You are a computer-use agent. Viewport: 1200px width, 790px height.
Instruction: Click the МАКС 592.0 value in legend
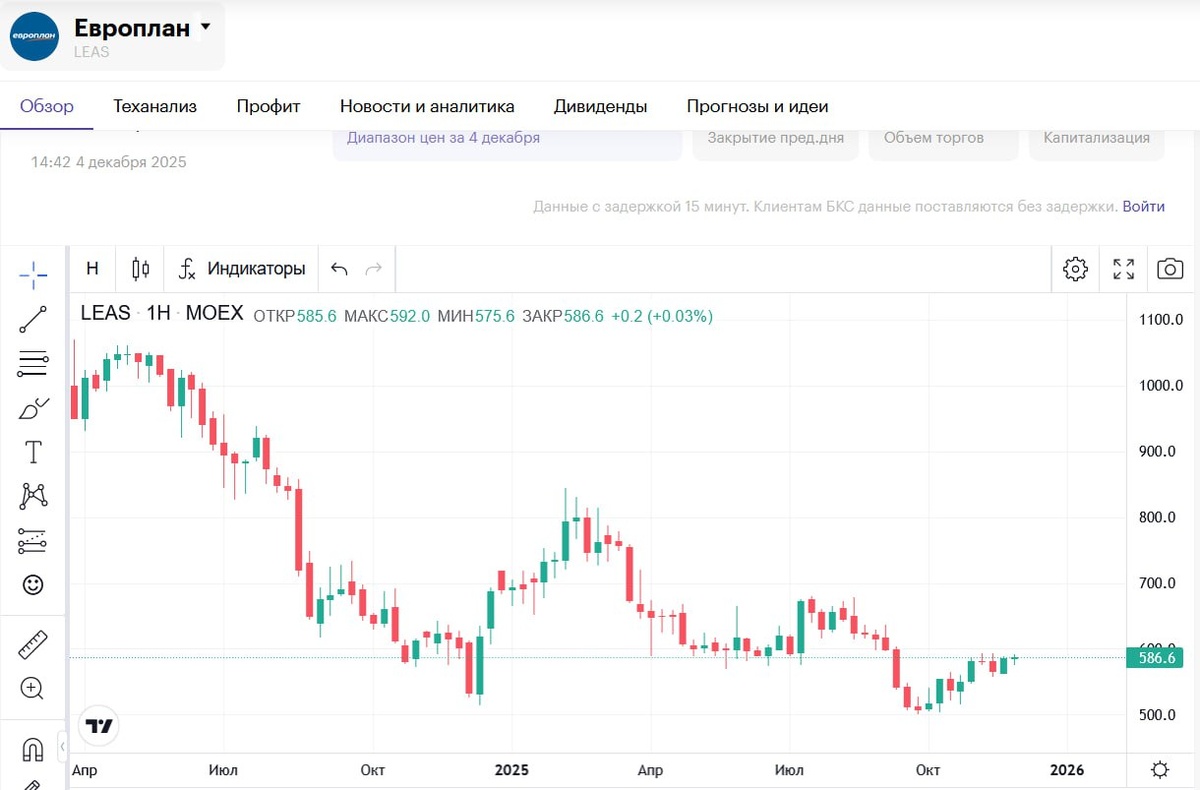387,316
